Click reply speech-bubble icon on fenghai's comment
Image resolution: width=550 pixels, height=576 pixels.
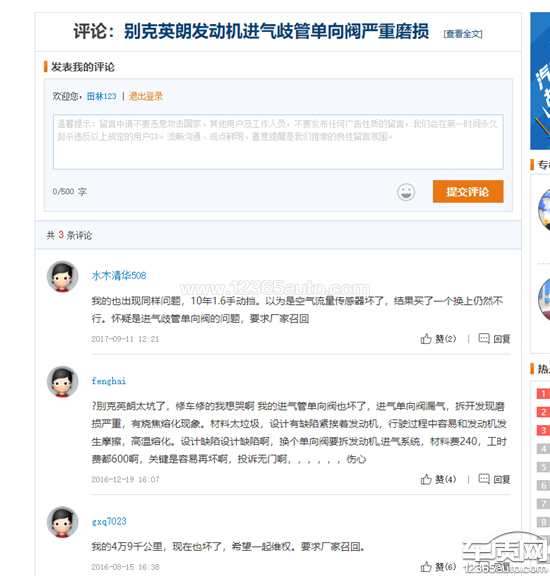(484, 479)
